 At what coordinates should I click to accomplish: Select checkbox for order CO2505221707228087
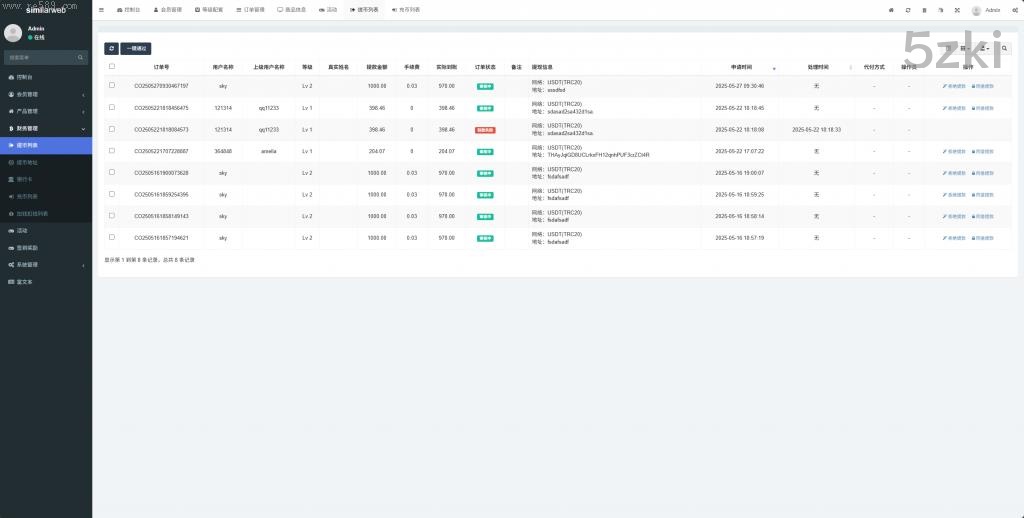[112, 151]
